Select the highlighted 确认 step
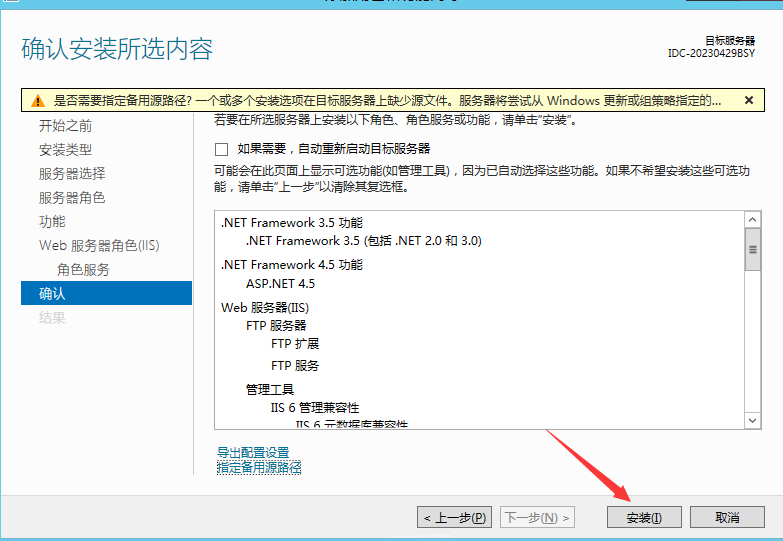The image size is (783, 541). 106,293
